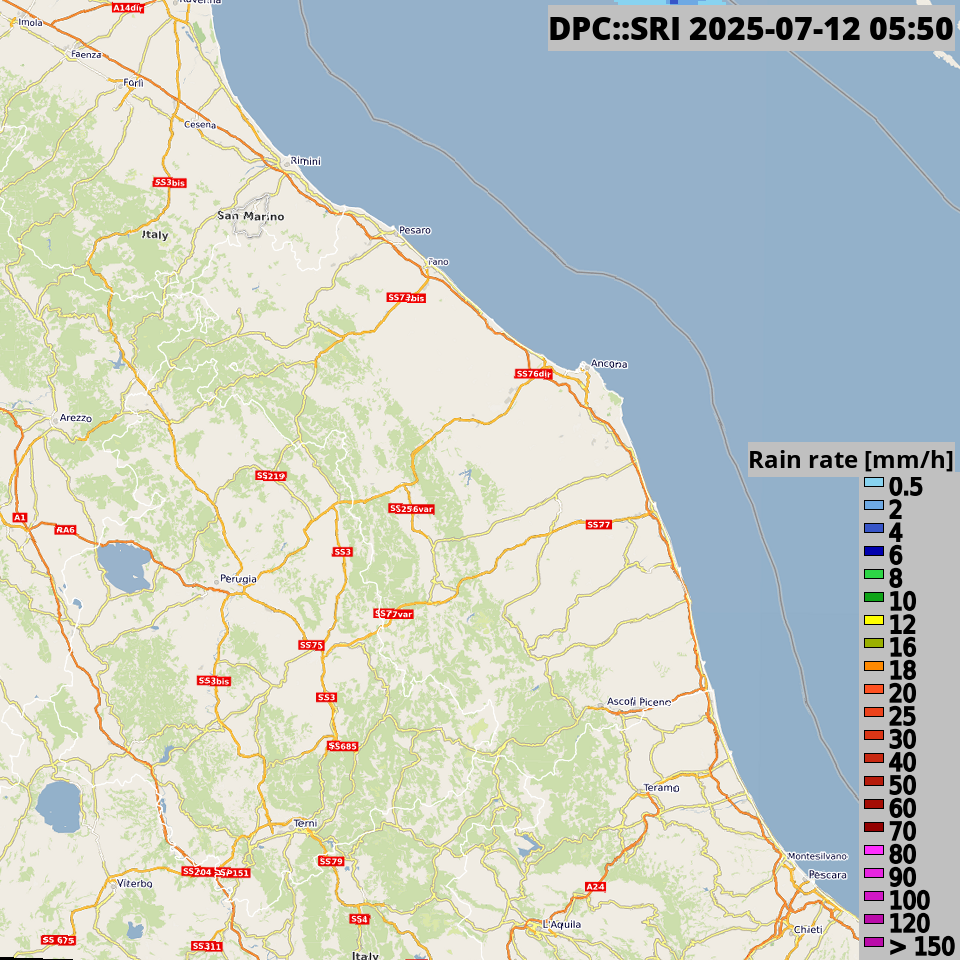Select the San Marino label
Viewport: 960px width, 960px height.
251,216
